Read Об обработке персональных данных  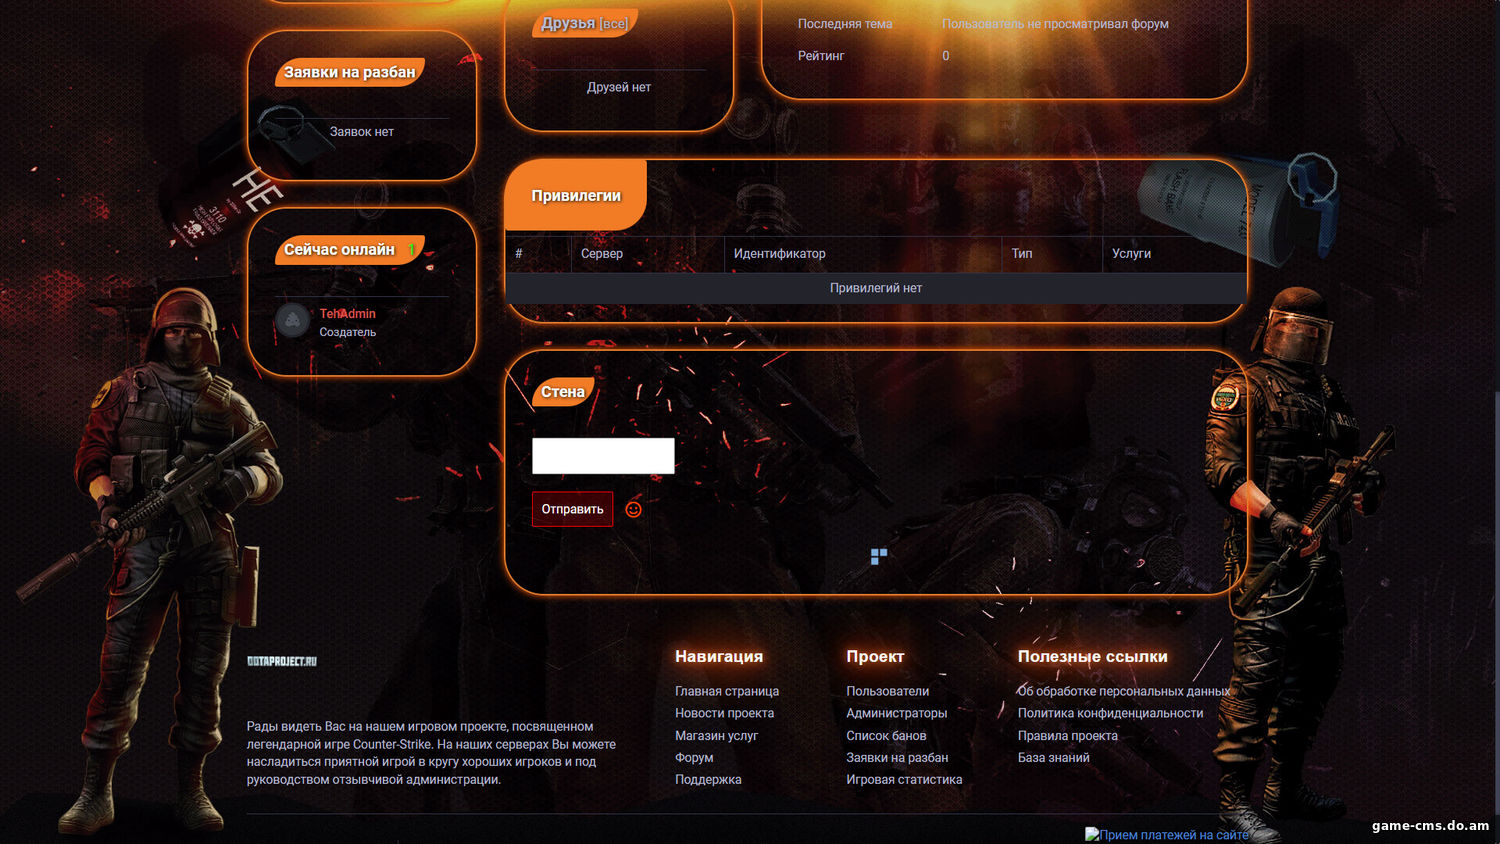pos(1124,691)
